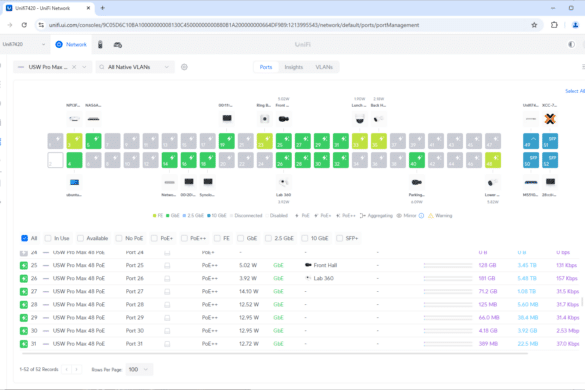Click the browser address bar URL
Viewport: 585px width, 390px height.
point(234,25)
